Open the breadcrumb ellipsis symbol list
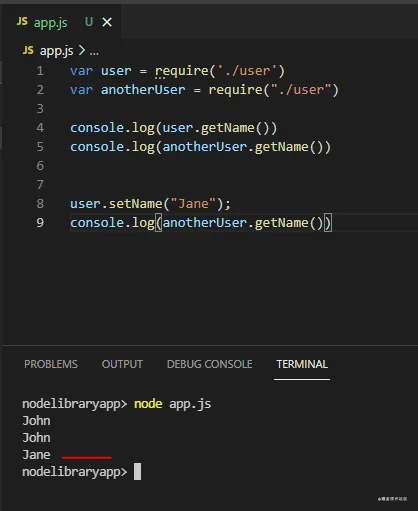The image size is (418, 511). (94, 52)
